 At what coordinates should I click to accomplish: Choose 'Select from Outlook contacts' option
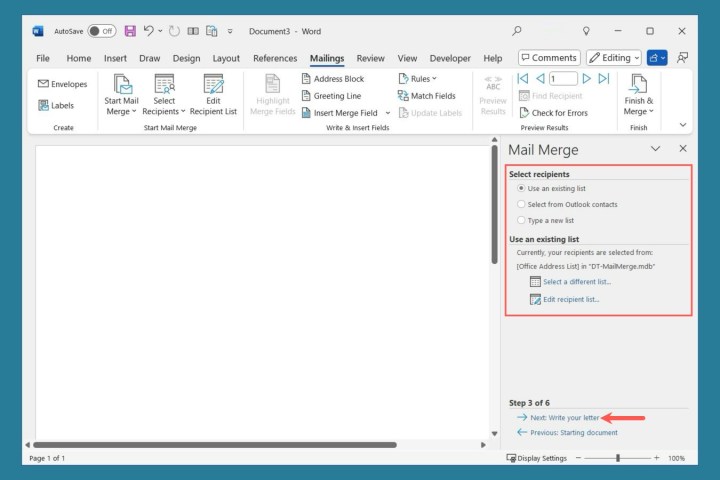click(521, 204)
